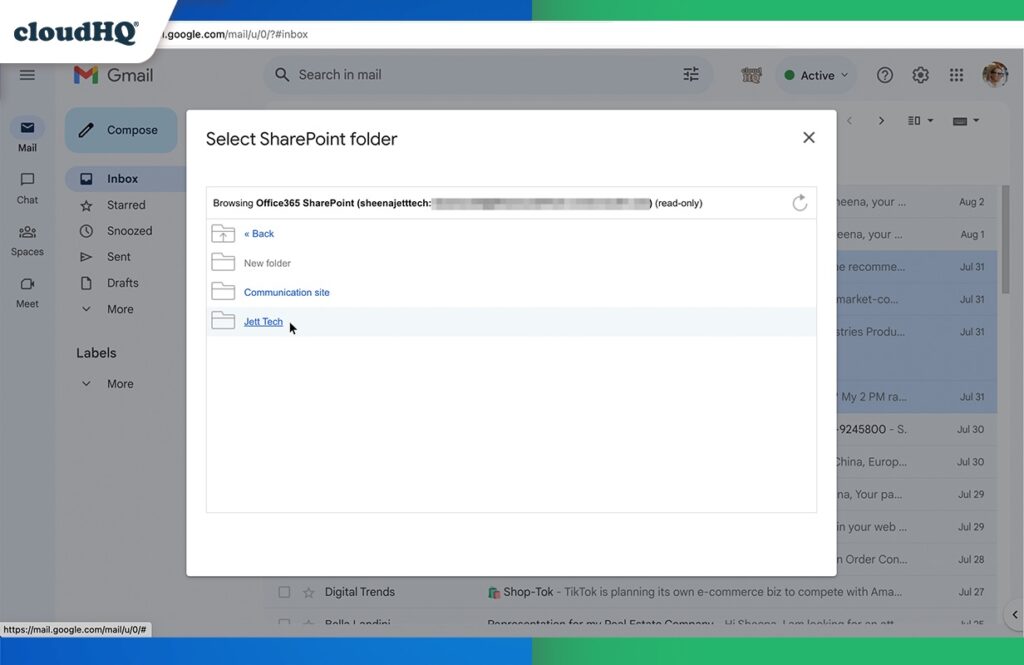Image resolution: width=1024 pixels, height=665 pixels.
Task: Open Chat from left sidebar
Action: [27, 187]
